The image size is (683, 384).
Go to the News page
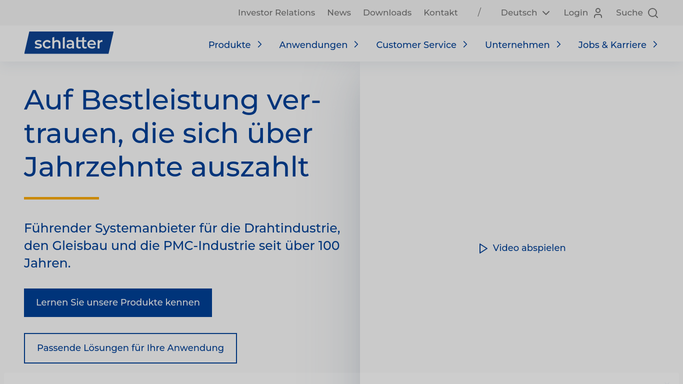339,13
